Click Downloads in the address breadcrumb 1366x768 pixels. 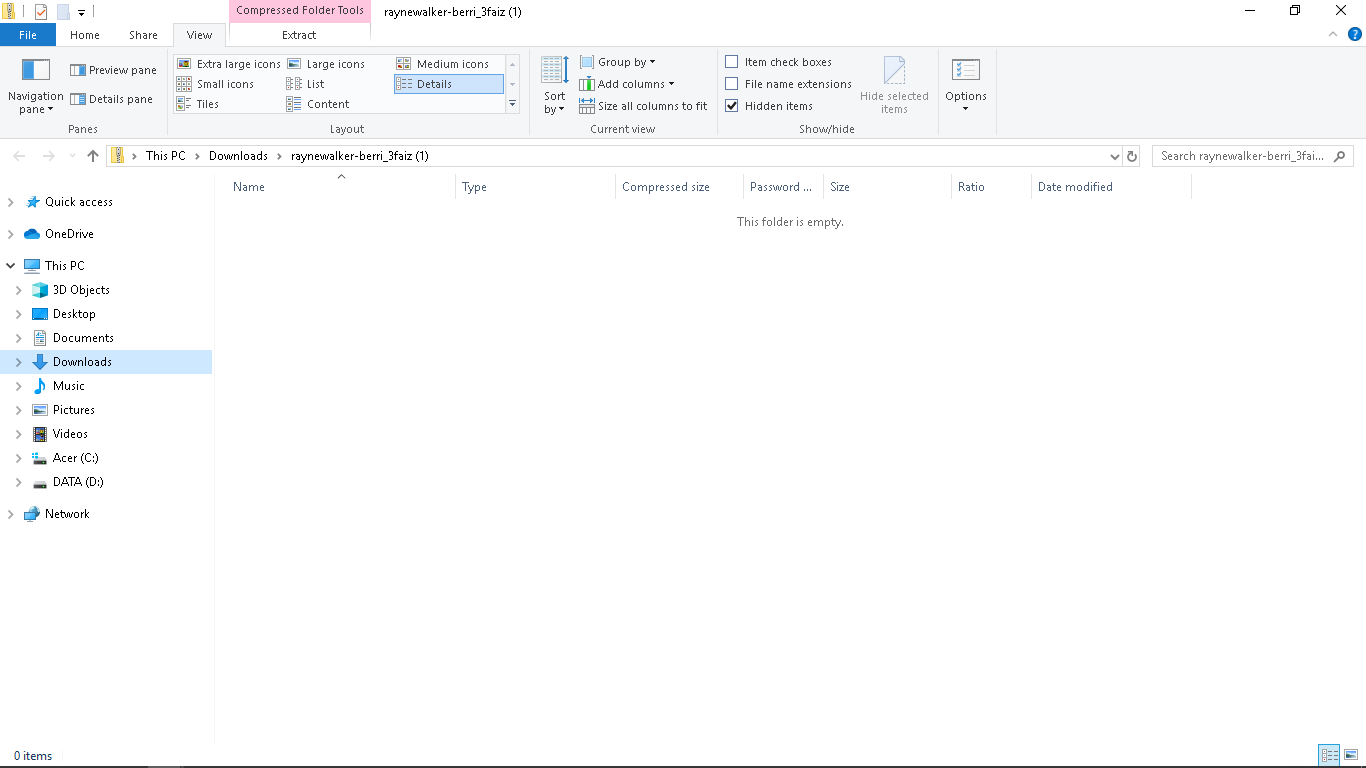pos(238,156)
